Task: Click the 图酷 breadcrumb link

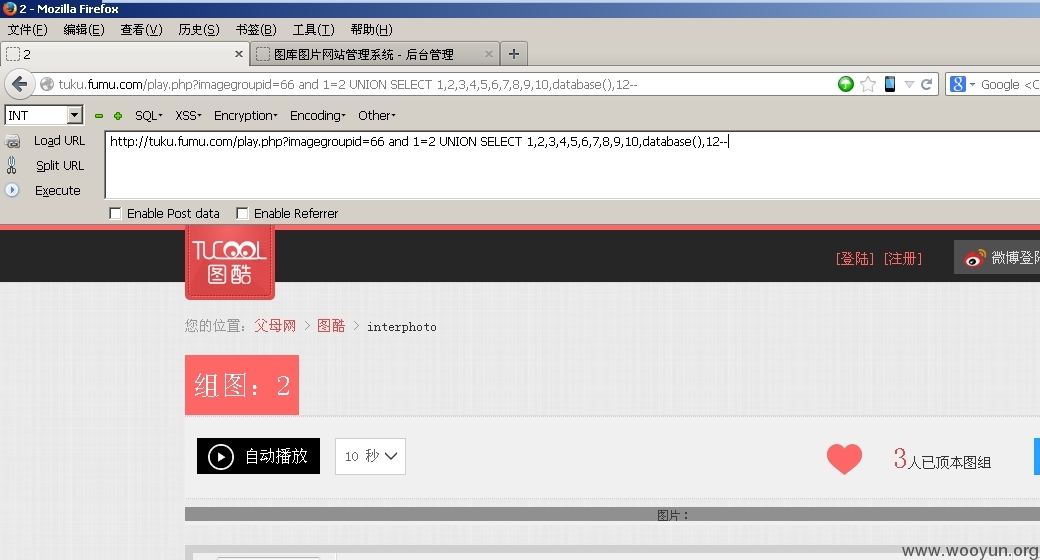Action: point(331,326)
